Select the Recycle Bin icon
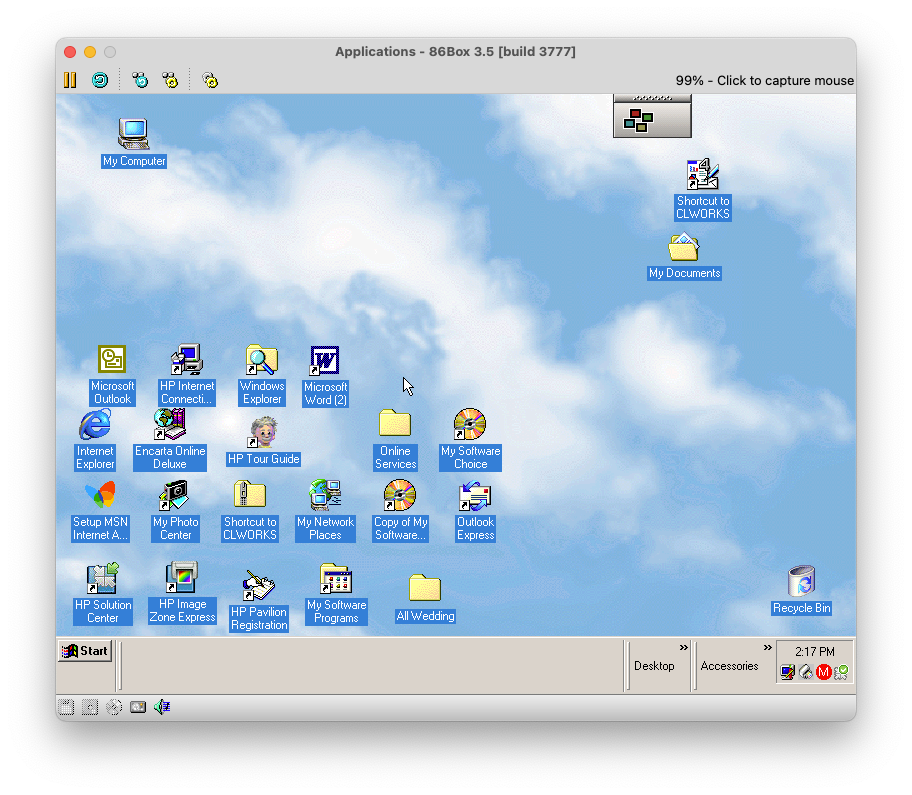The width and height of the screenshot is (912, 795). pyautogui.click(x=801, y=590)
